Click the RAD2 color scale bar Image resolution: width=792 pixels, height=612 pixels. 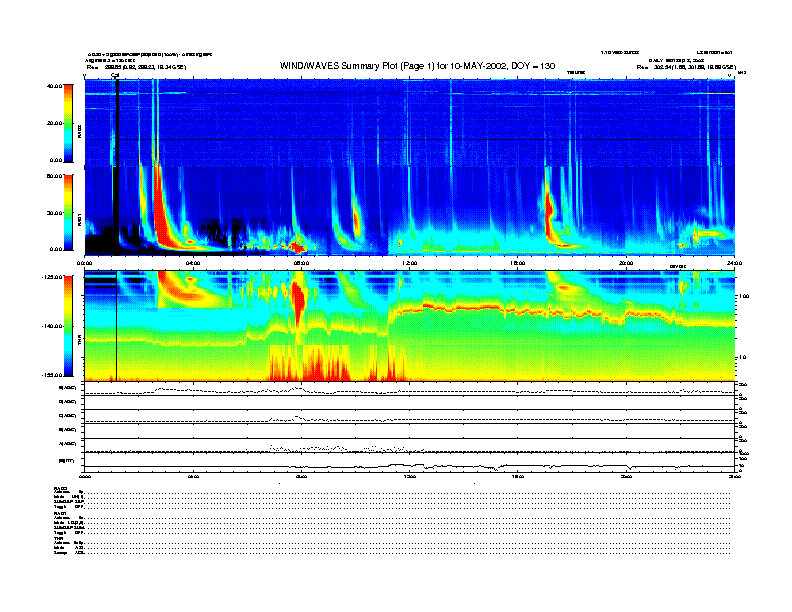click(68, 123)
